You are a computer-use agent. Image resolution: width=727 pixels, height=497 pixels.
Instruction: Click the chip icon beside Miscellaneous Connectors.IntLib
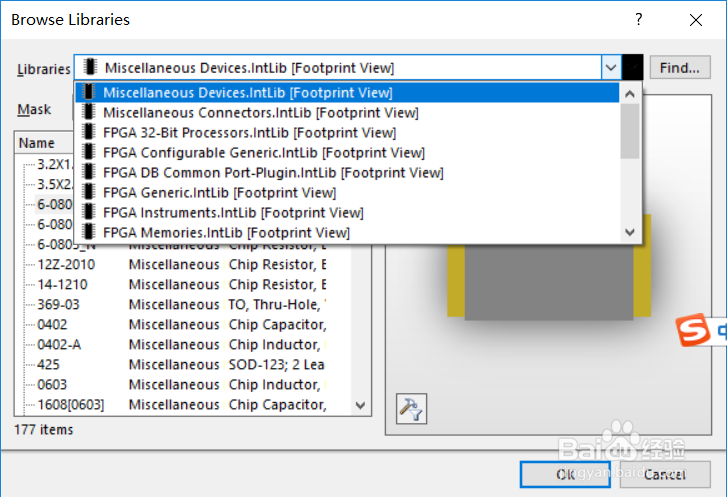(x=90, y=113)
